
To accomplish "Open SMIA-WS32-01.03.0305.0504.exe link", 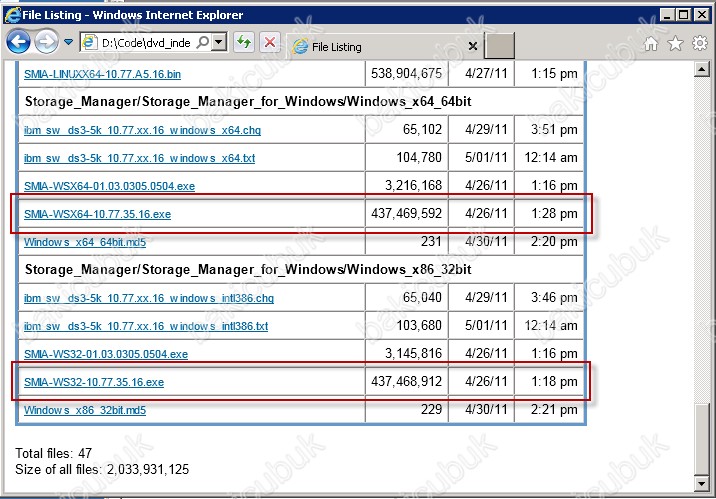I will [106, 354].
